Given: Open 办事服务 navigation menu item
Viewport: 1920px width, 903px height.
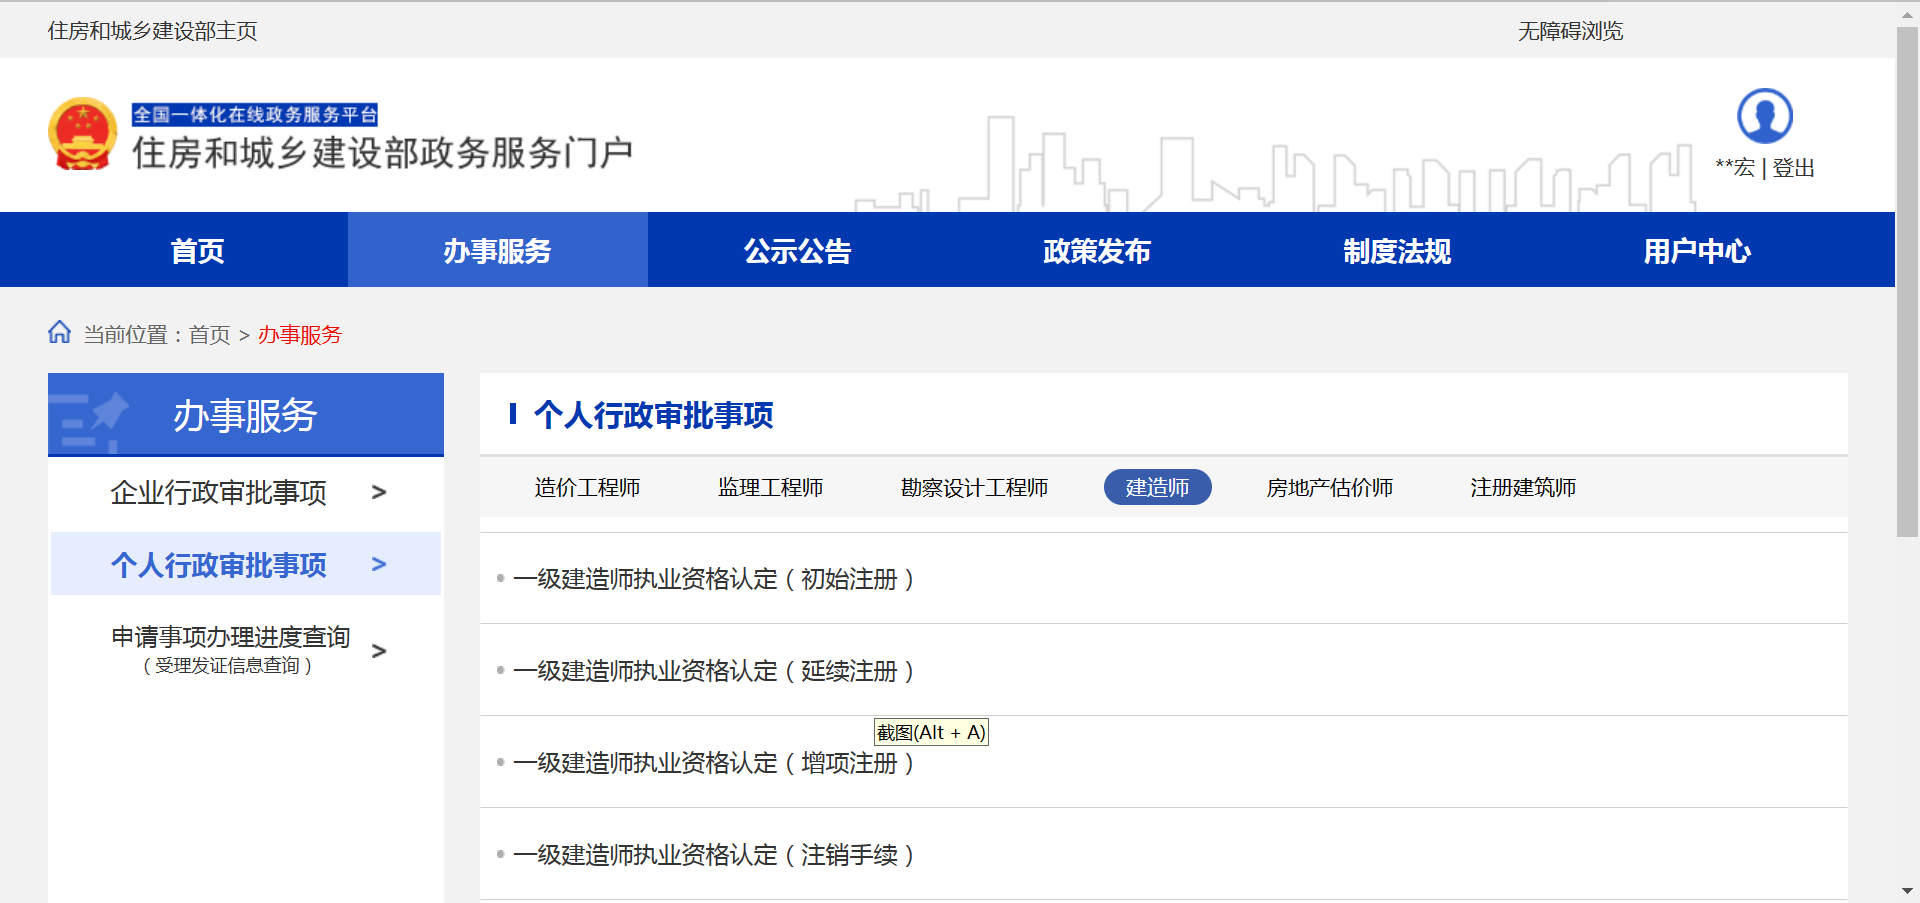Looking at the screenshot, I should point(498,250).
